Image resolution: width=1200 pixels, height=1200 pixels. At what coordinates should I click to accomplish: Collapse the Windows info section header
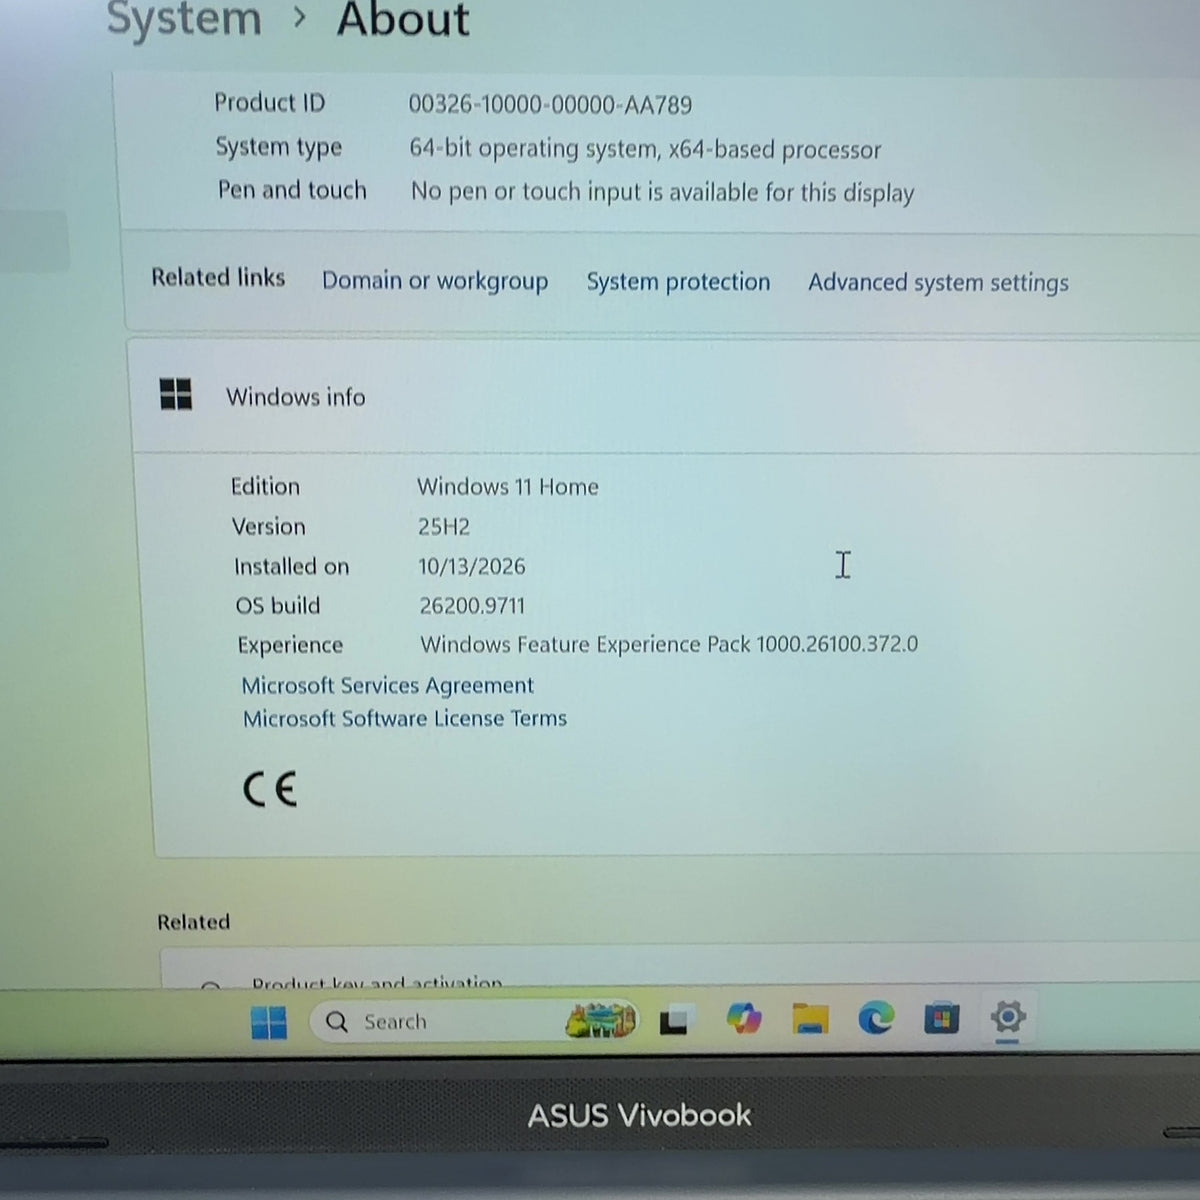(x=666, y=396)
